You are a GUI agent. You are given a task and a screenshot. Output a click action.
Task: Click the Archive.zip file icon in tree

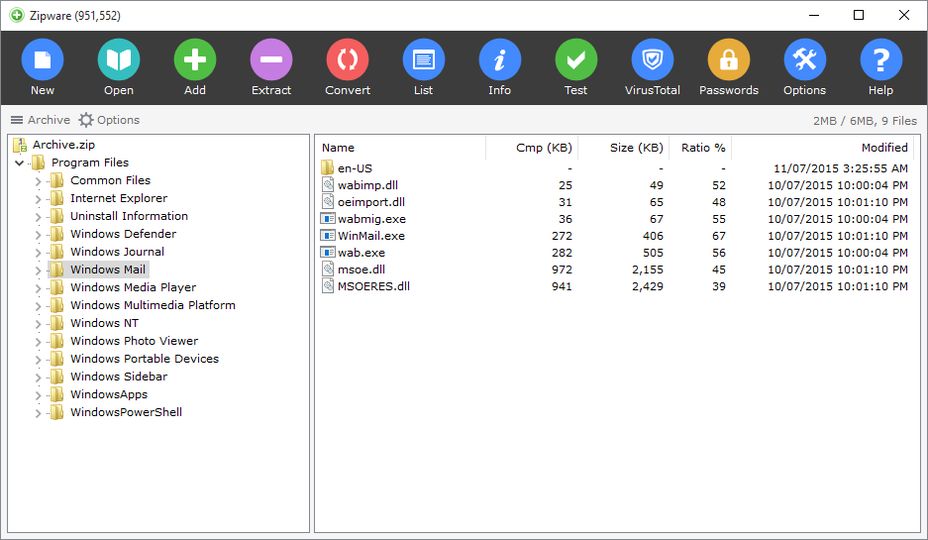21,145
